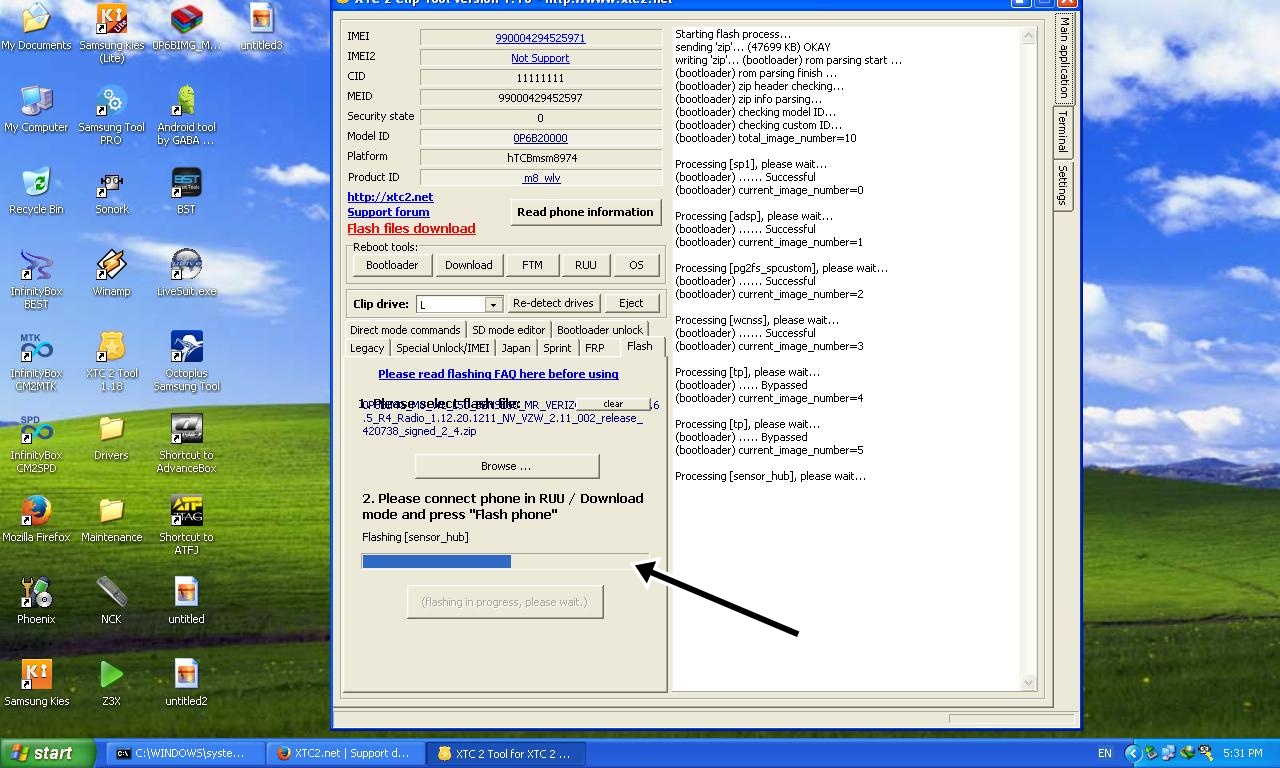Click 5:31 PM system clock

1242,753
